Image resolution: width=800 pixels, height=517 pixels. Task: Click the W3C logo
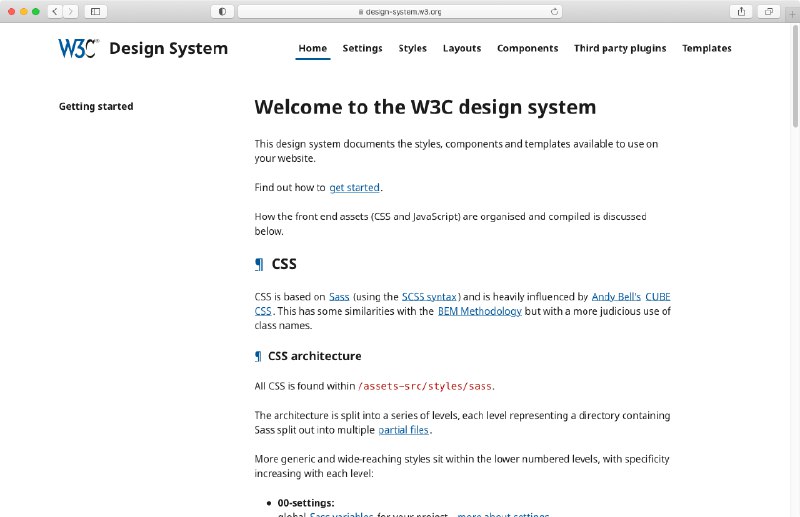78,48
